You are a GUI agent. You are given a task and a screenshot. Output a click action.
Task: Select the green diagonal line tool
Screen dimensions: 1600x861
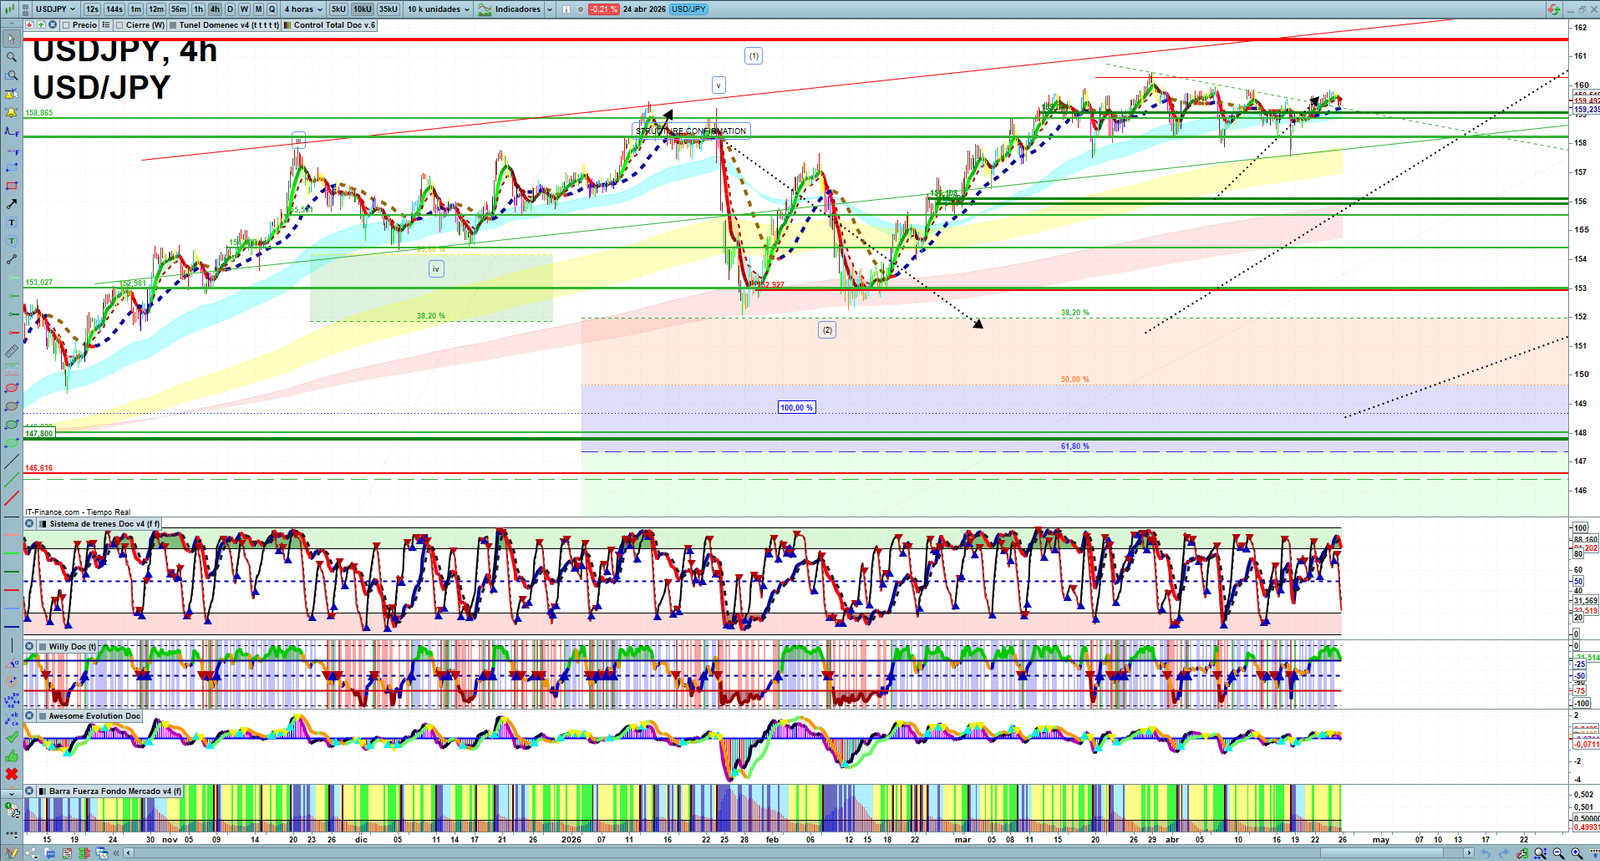tap(11, 480)
